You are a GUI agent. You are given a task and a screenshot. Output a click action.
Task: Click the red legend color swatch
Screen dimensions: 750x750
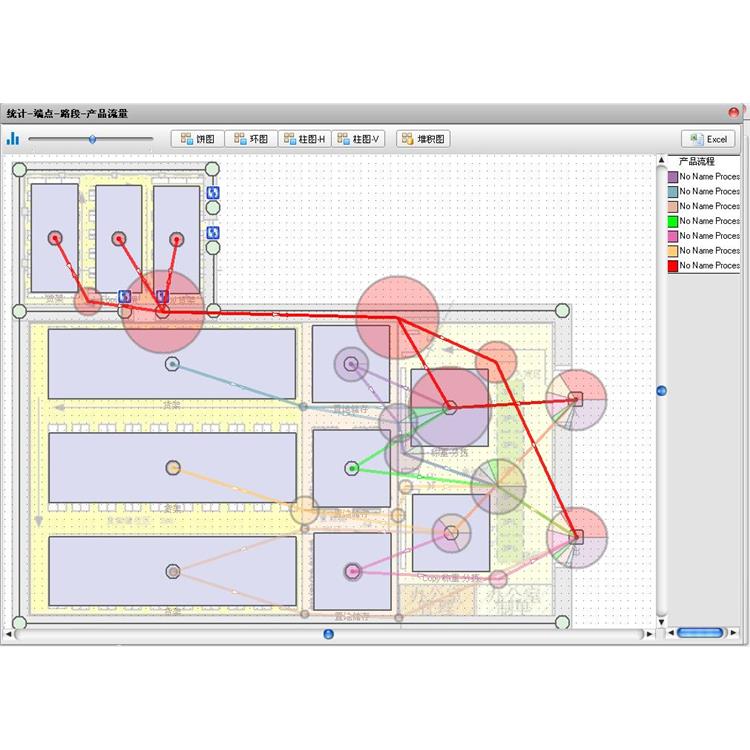pos(673,266)
